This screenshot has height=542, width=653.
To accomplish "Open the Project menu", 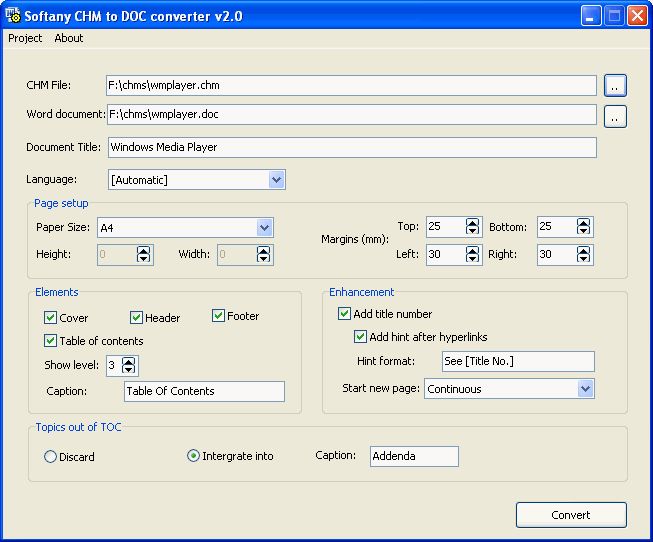I will click(25, 38).
